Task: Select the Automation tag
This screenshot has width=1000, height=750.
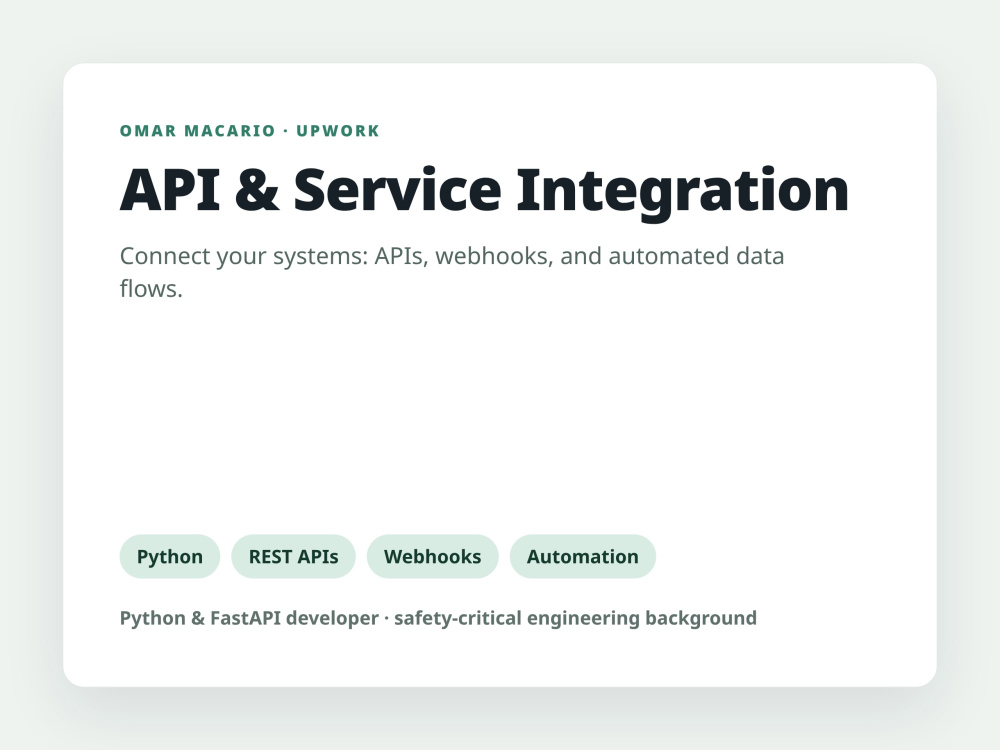Action: (582, 556)
